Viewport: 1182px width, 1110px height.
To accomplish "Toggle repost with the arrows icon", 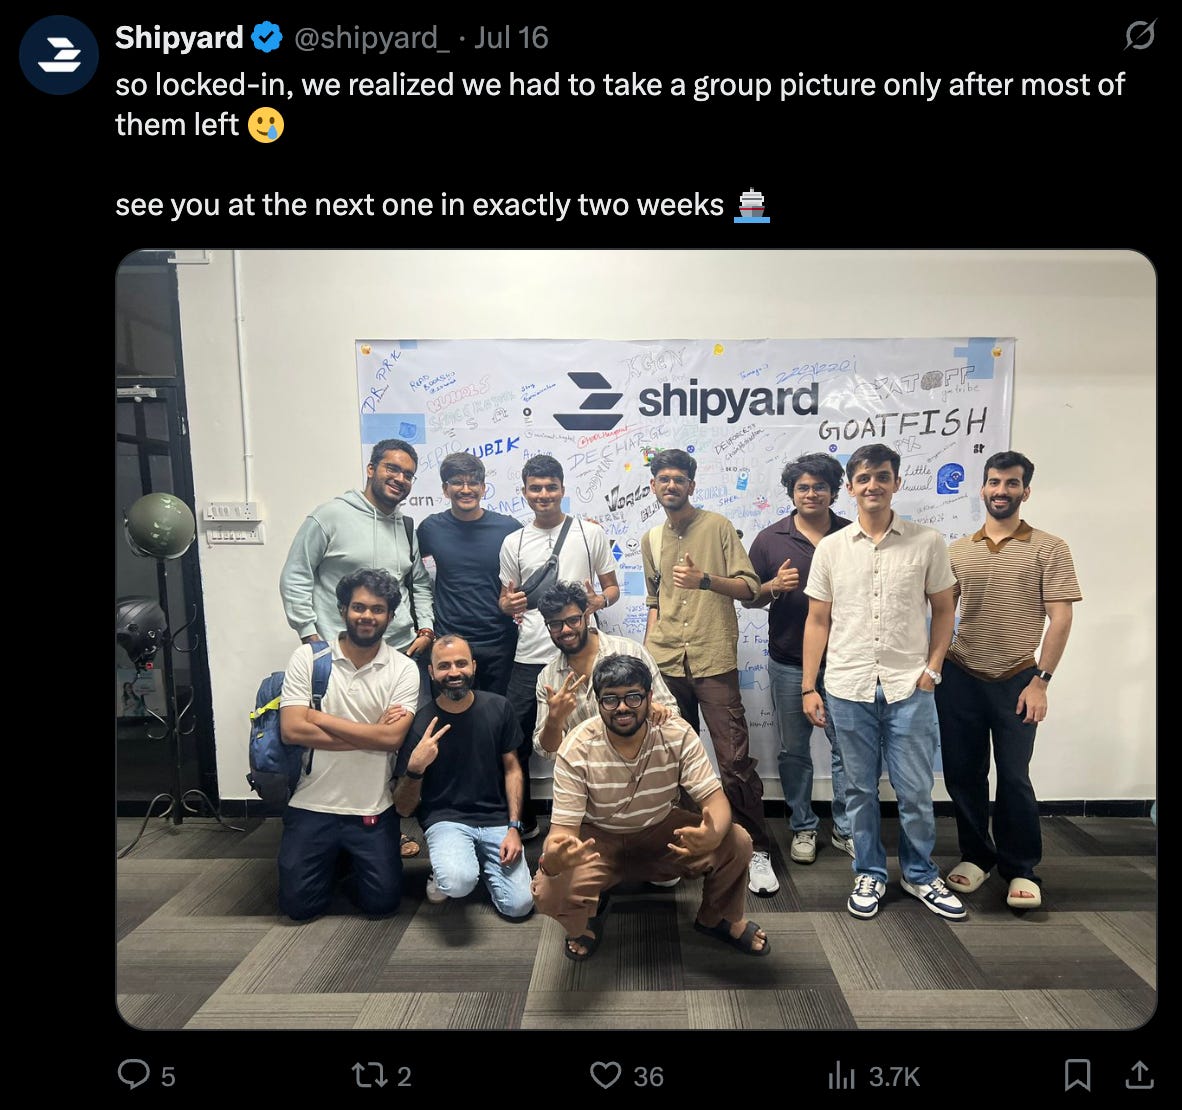I will click(369, 1075).
